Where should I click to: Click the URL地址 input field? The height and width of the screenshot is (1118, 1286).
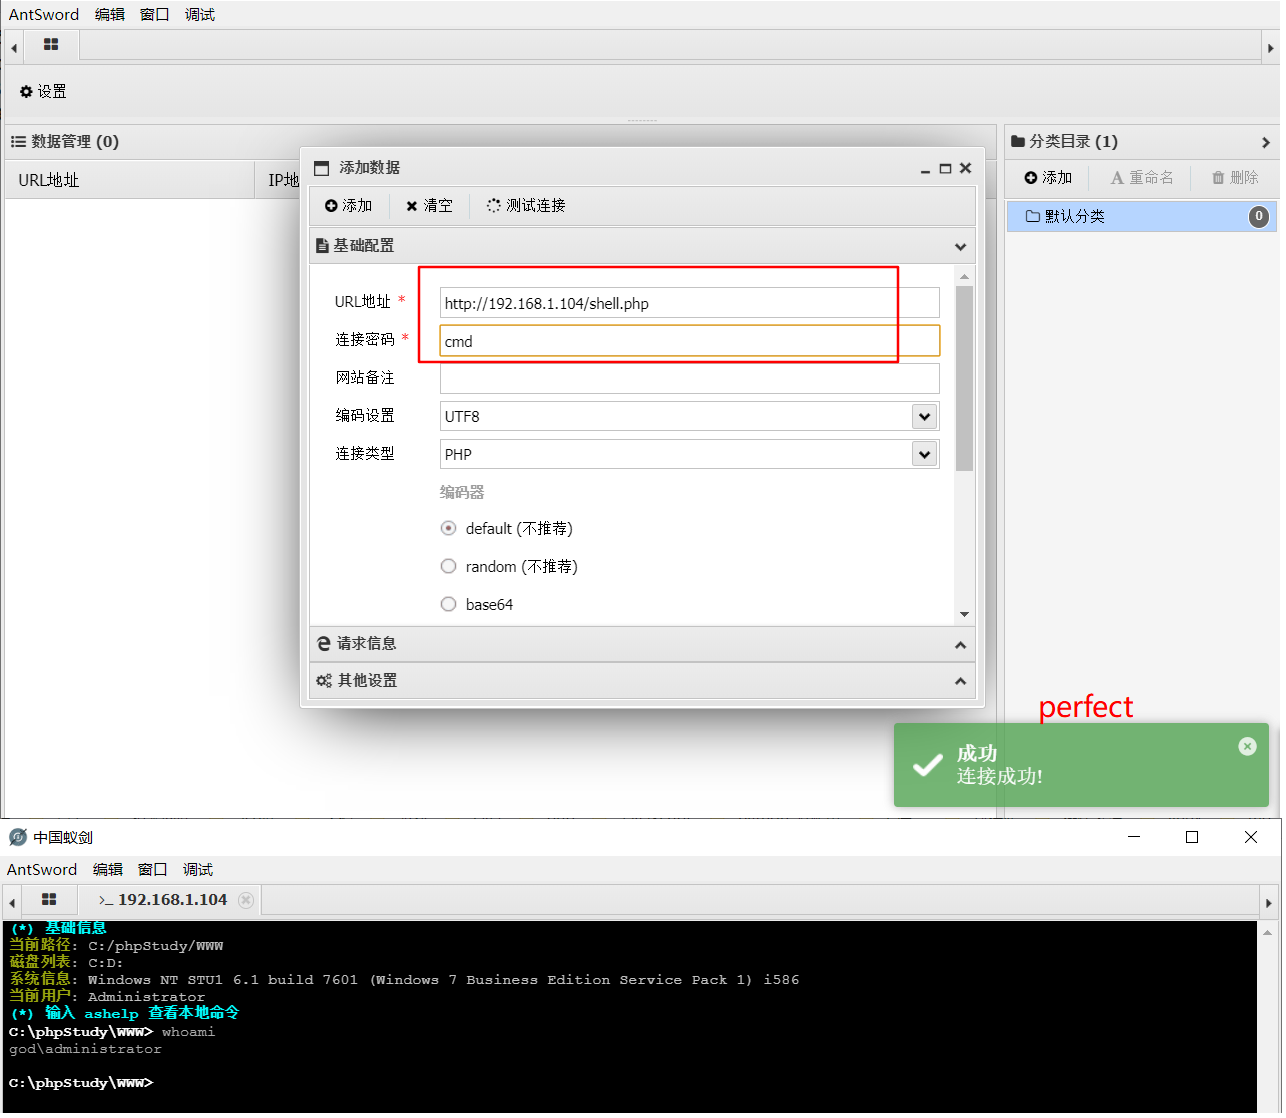[x=690, y=303]
